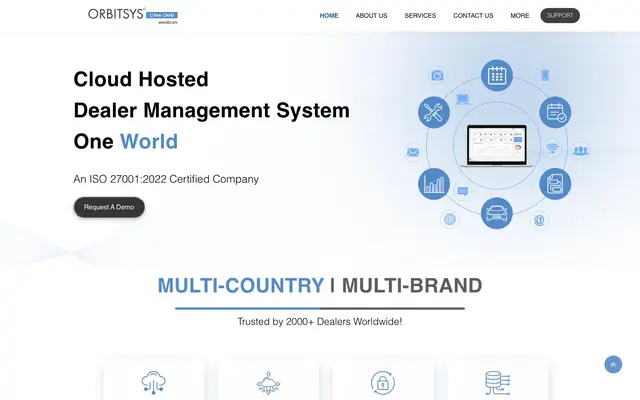Click the small laptop icon in the ring
The width and height of the screenshot is (640, 400).
pyautogui.click(x=462, y=99)
